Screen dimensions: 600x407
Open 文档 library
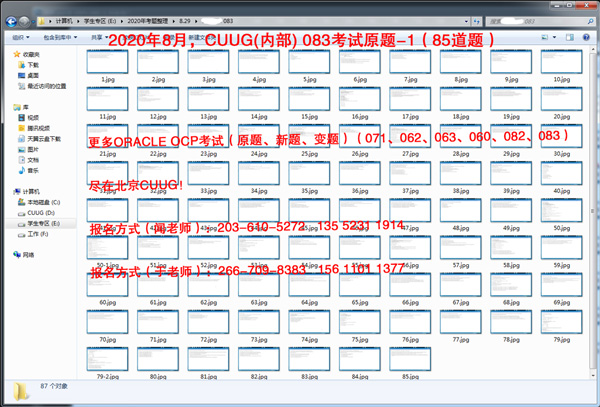pos(28,160)
